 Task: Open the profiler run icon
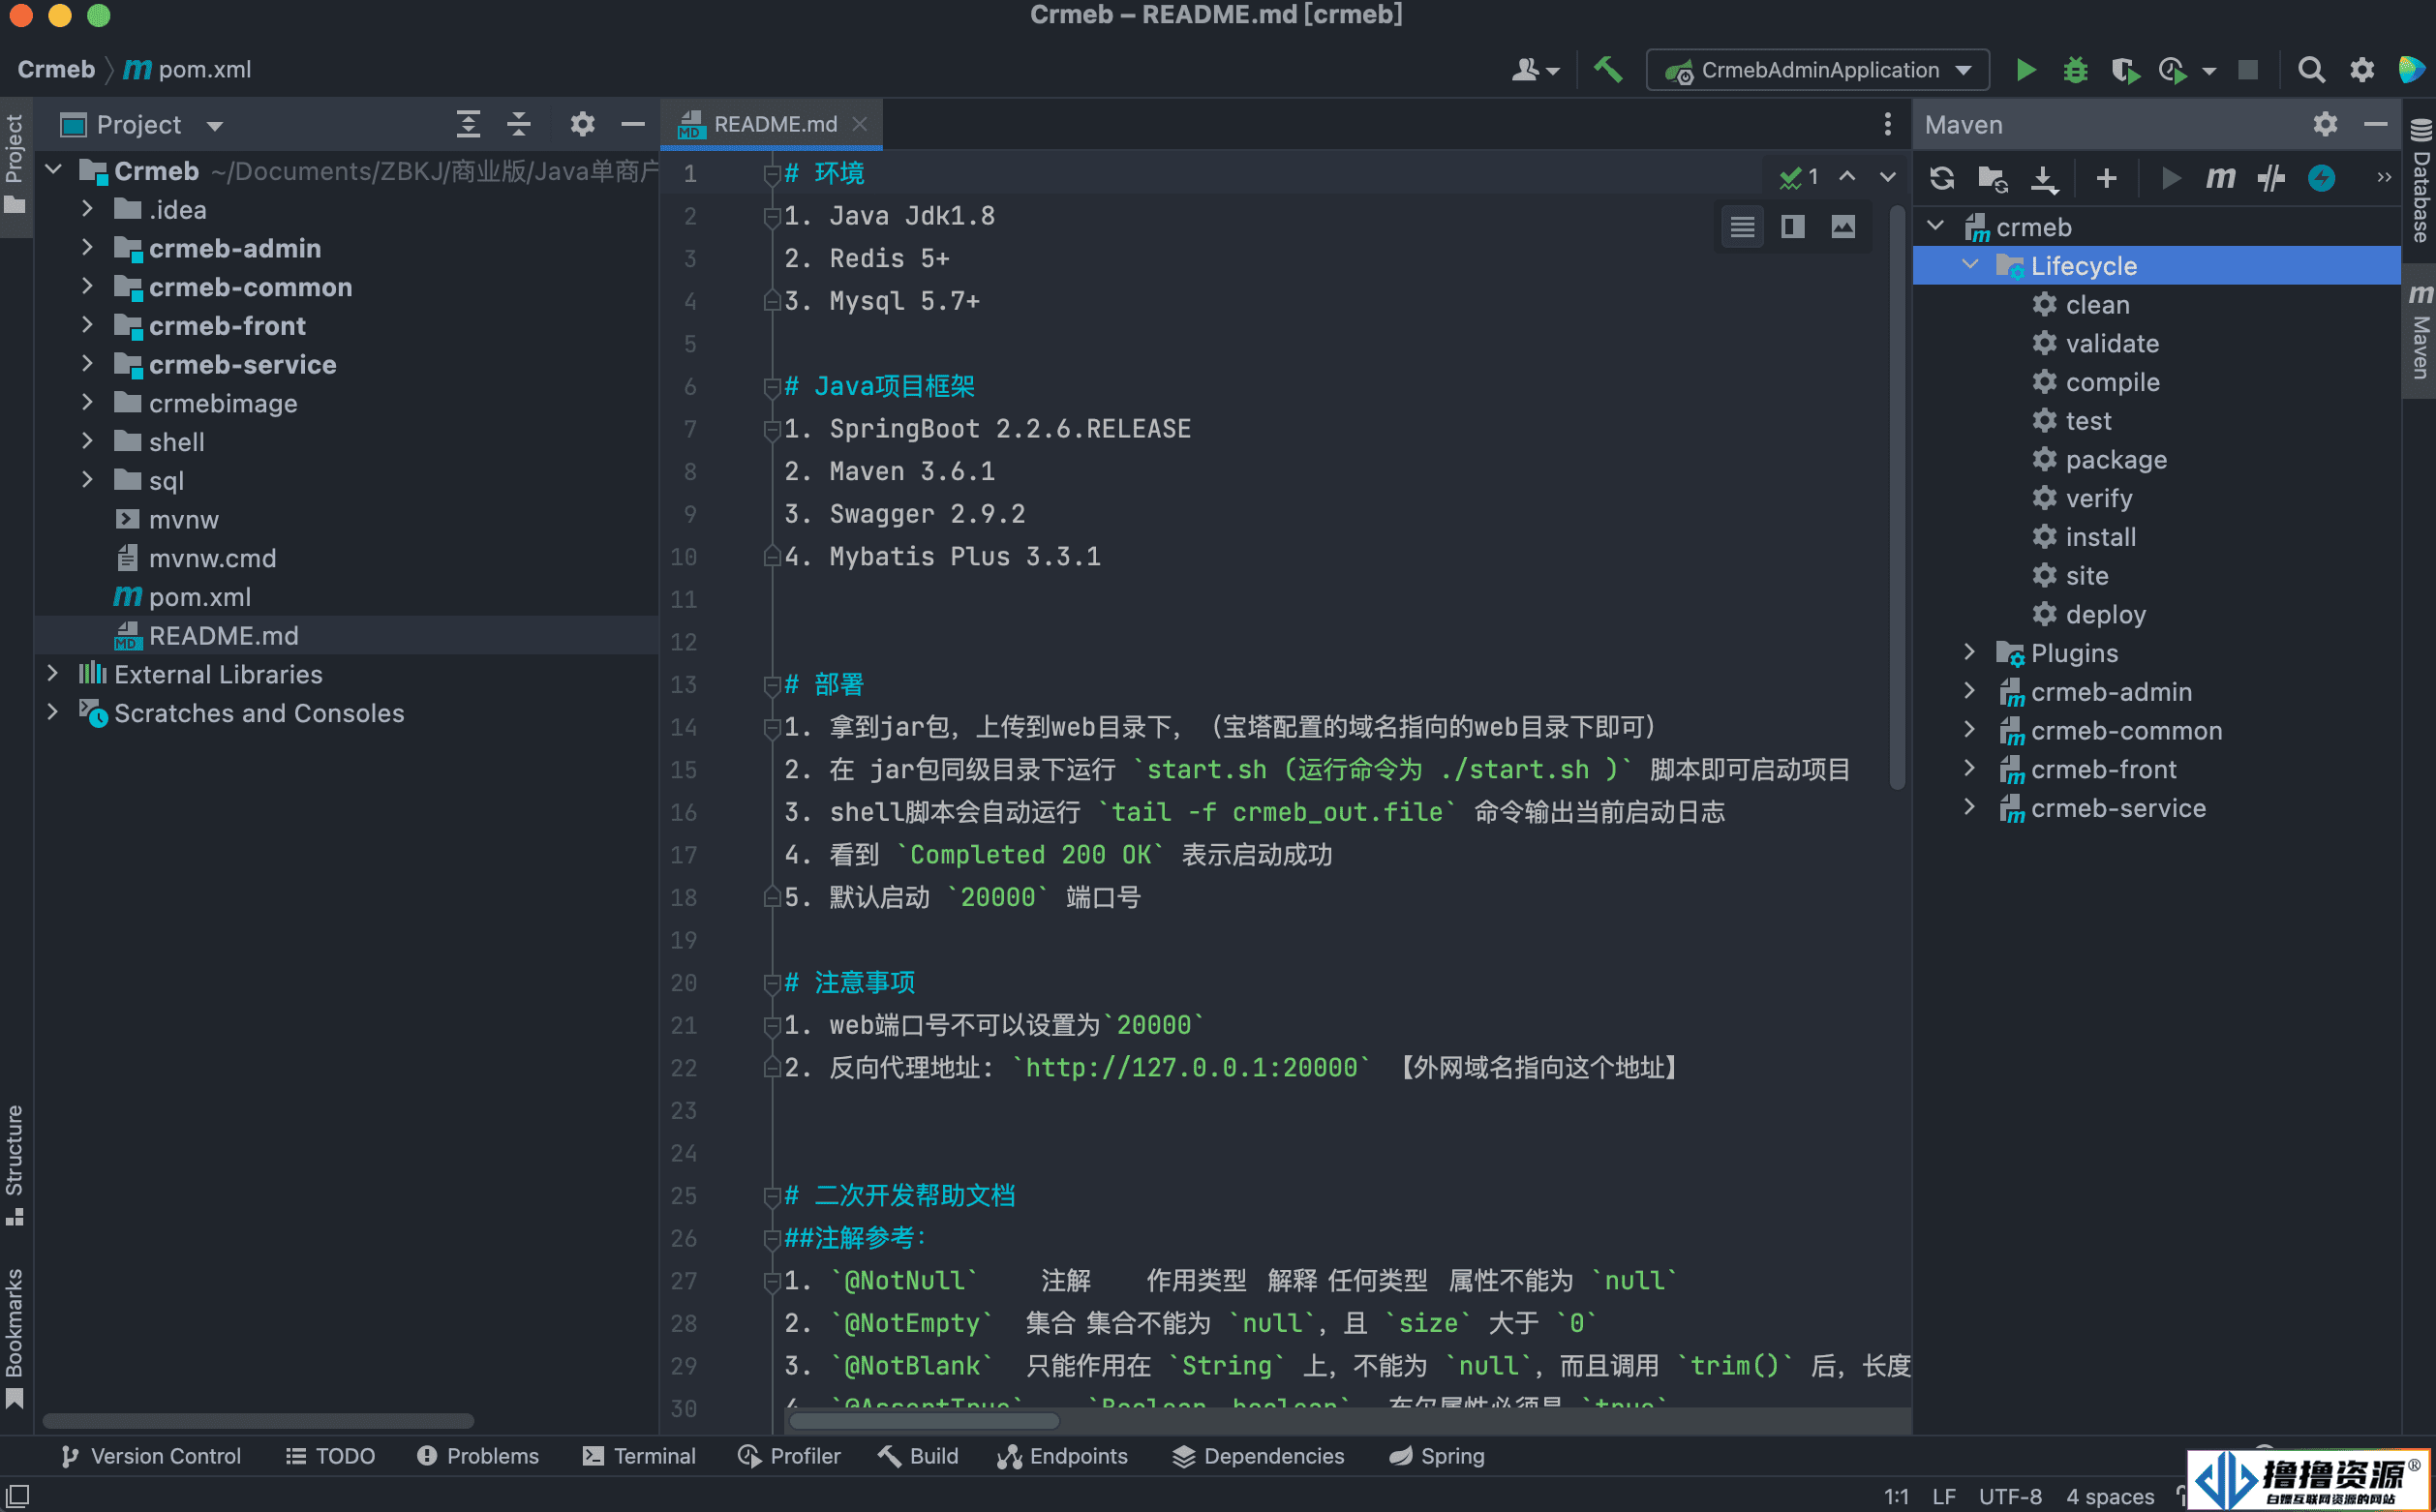tap(2172, 70)
